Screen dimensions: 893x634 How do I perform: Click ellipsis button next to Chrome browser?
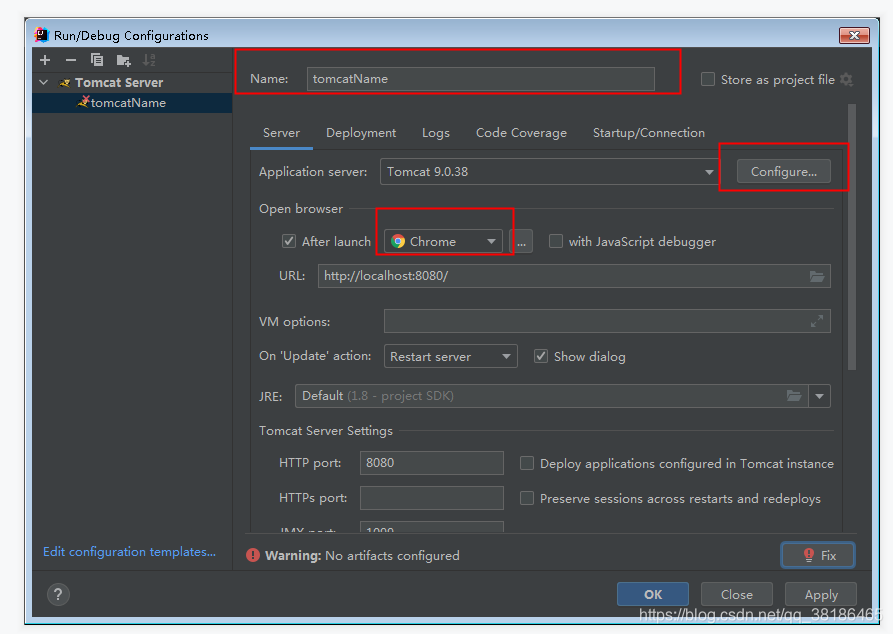coord(521,242)
